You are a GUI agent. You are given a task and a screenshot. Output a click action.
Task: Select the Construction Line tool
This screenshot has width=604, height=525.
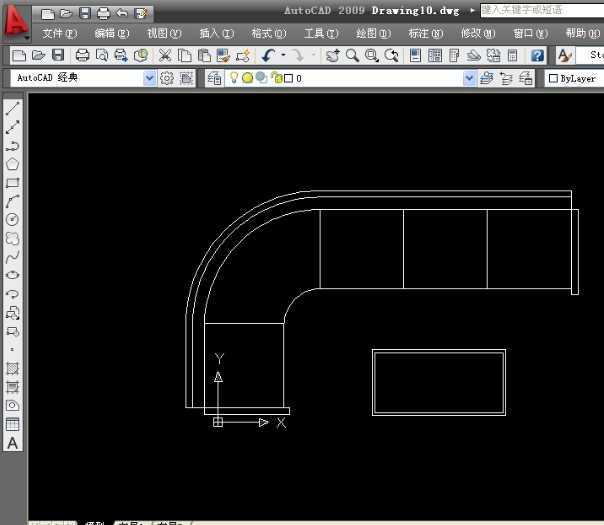(12, 127)
